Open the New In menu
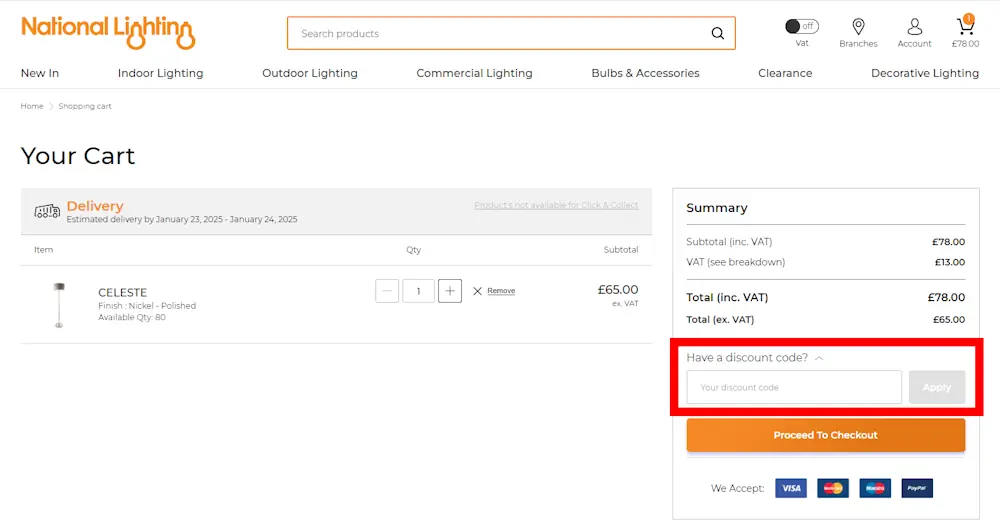 [40, 73]
